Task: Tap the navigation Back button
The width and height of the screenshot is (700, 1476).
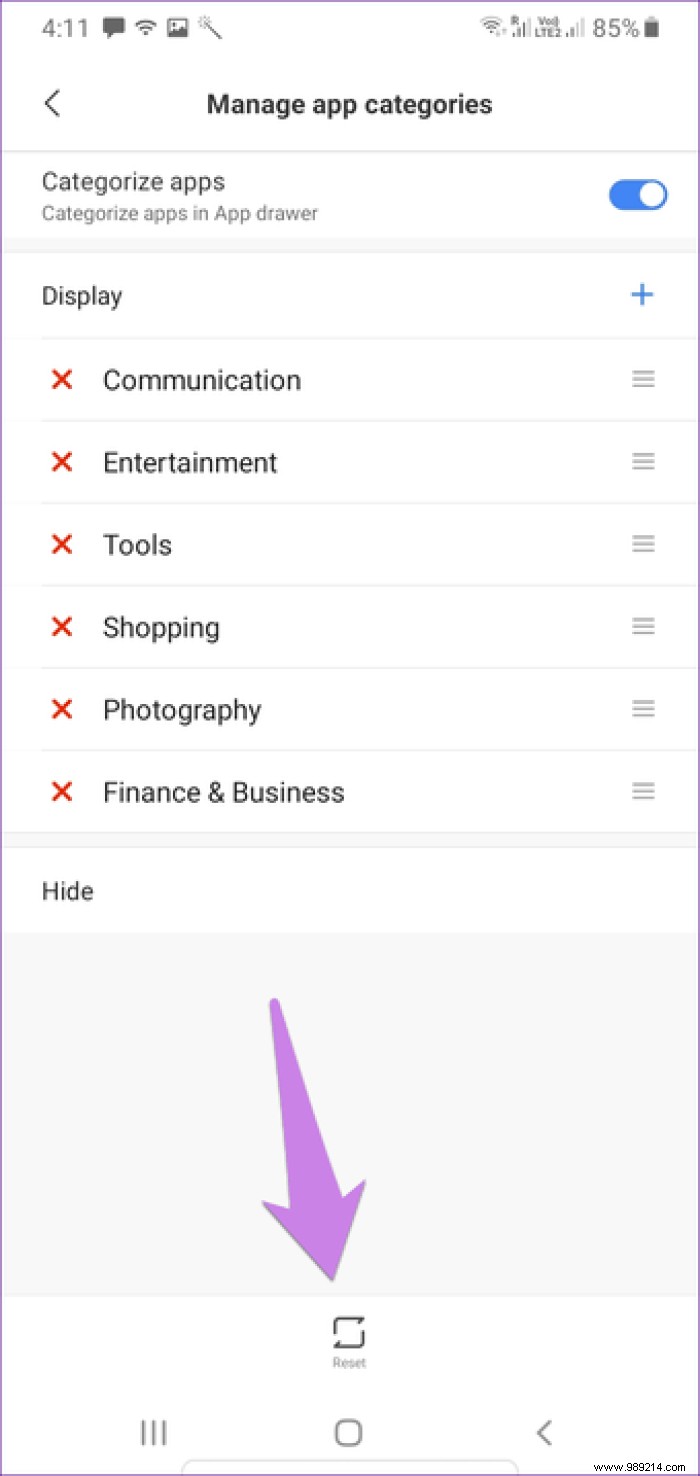Action: coord(544,1432)
